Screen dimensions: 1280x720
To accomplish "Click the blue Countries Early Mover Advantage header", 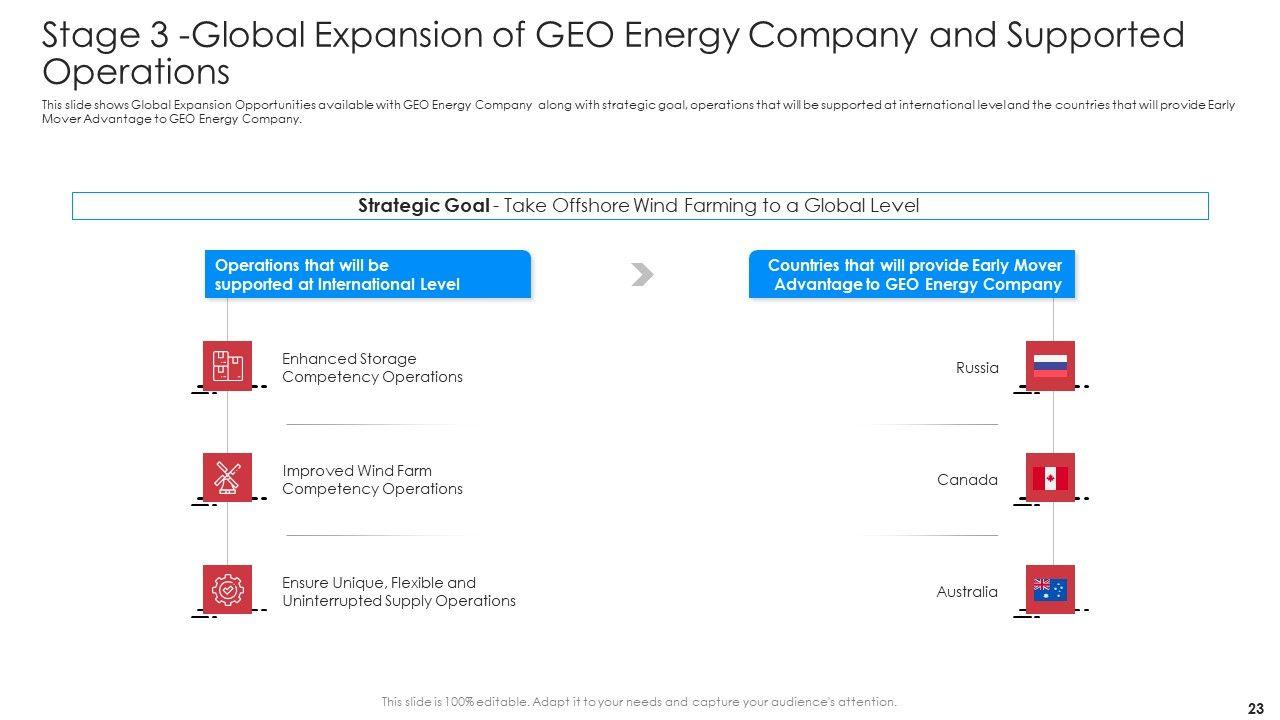I will click(x=912, y=275).
